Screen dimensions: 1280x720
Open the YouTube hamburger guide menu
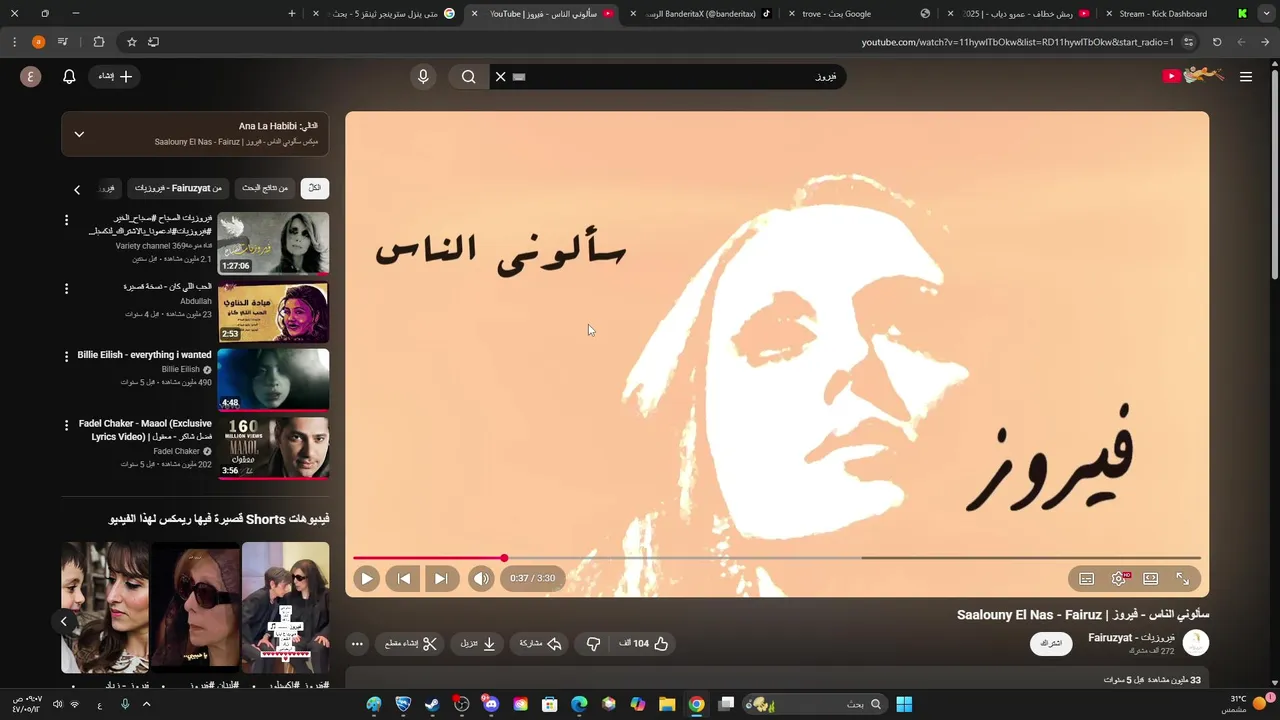(1246, 76)
